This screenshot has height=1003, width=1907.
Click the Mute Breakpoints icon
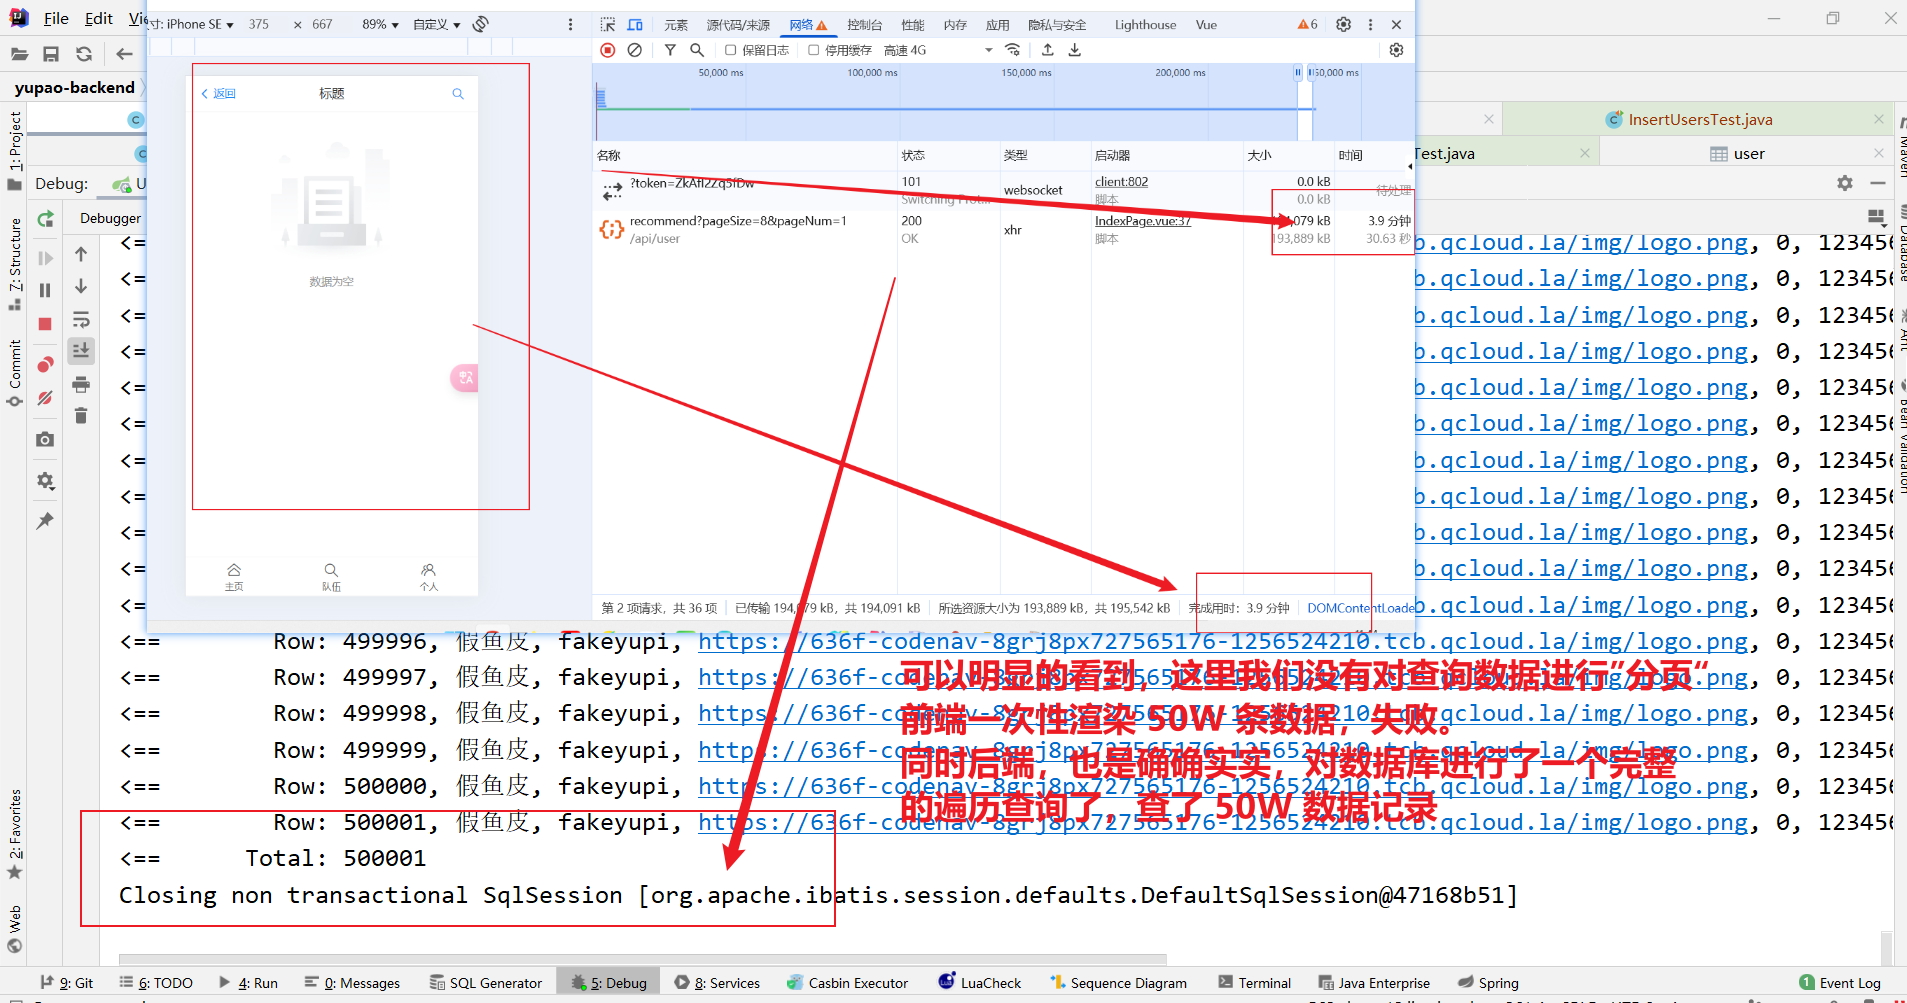(45, 398)
